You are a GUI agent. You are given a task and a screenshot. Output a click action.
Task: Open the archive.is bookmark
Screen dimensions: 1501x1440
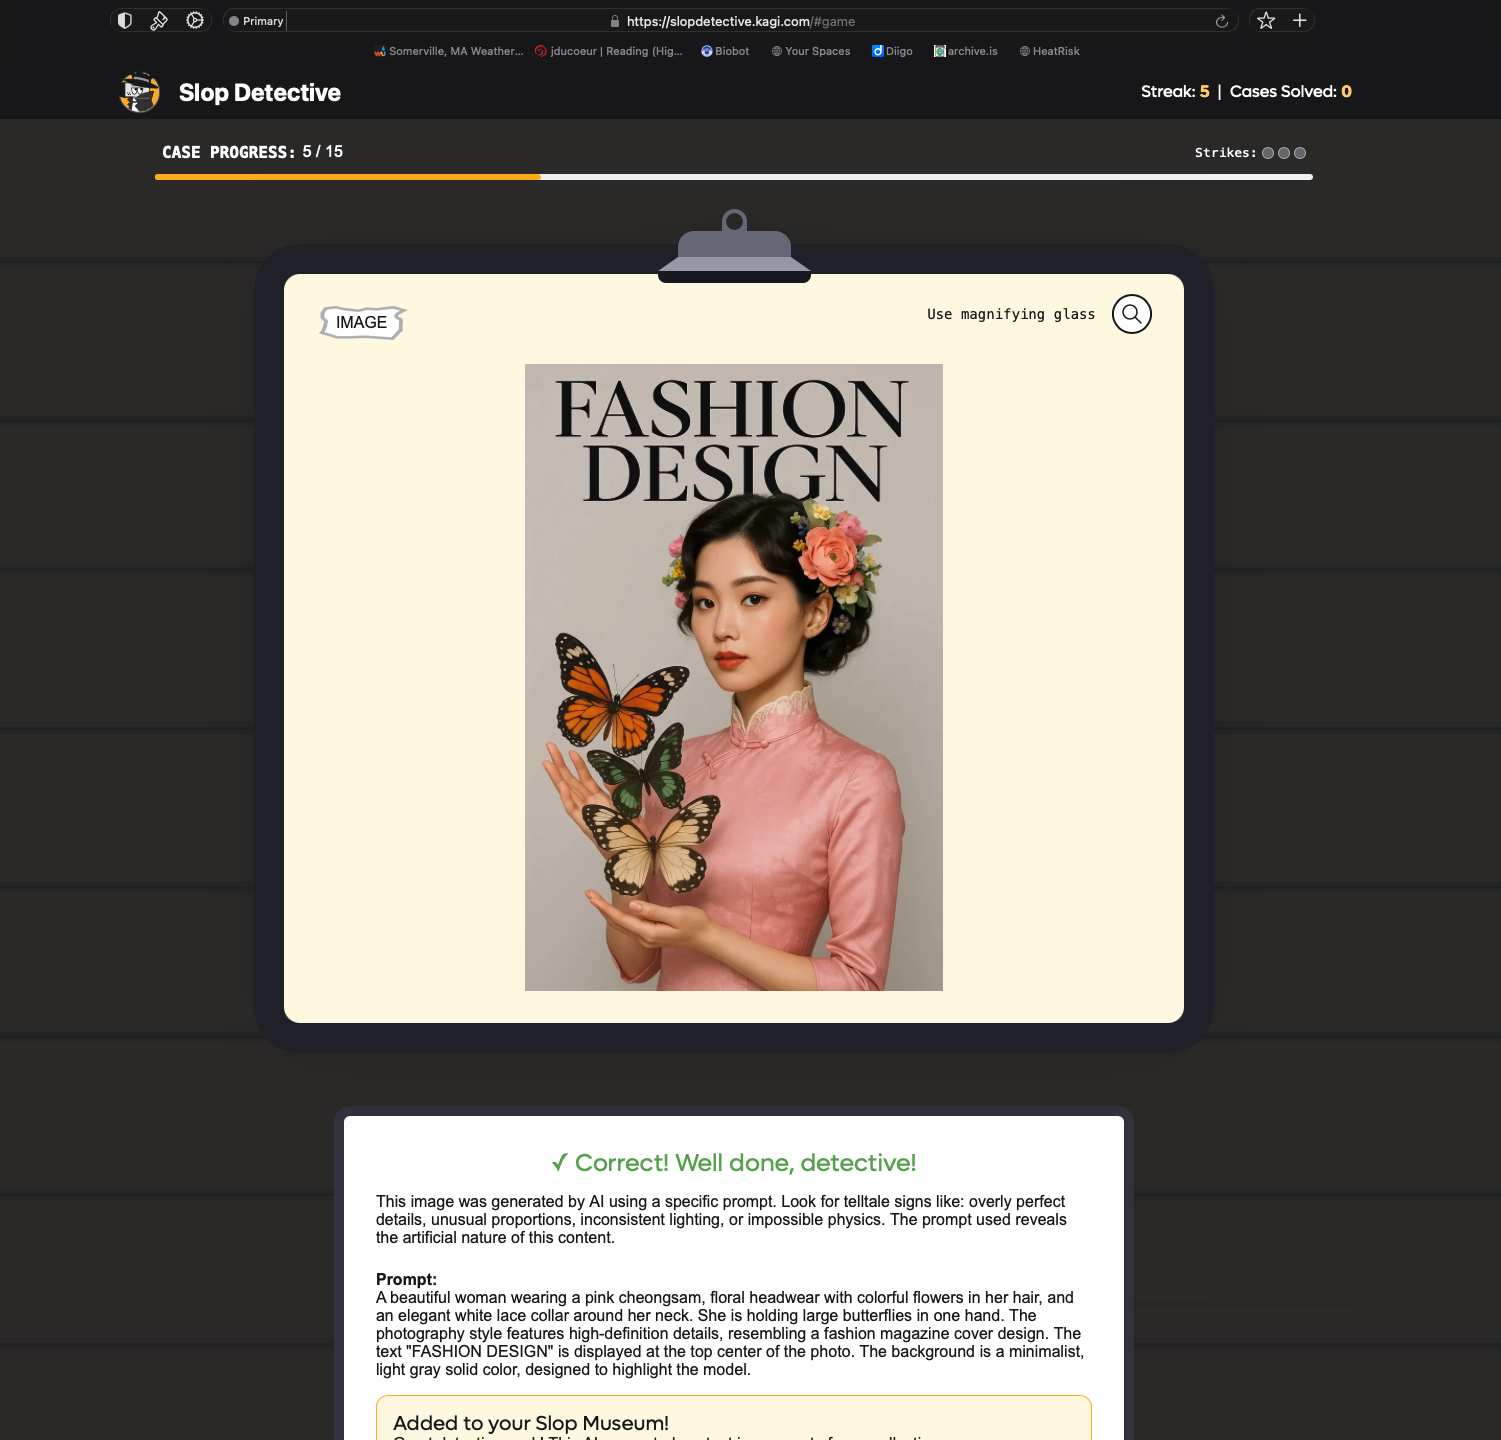966,51
